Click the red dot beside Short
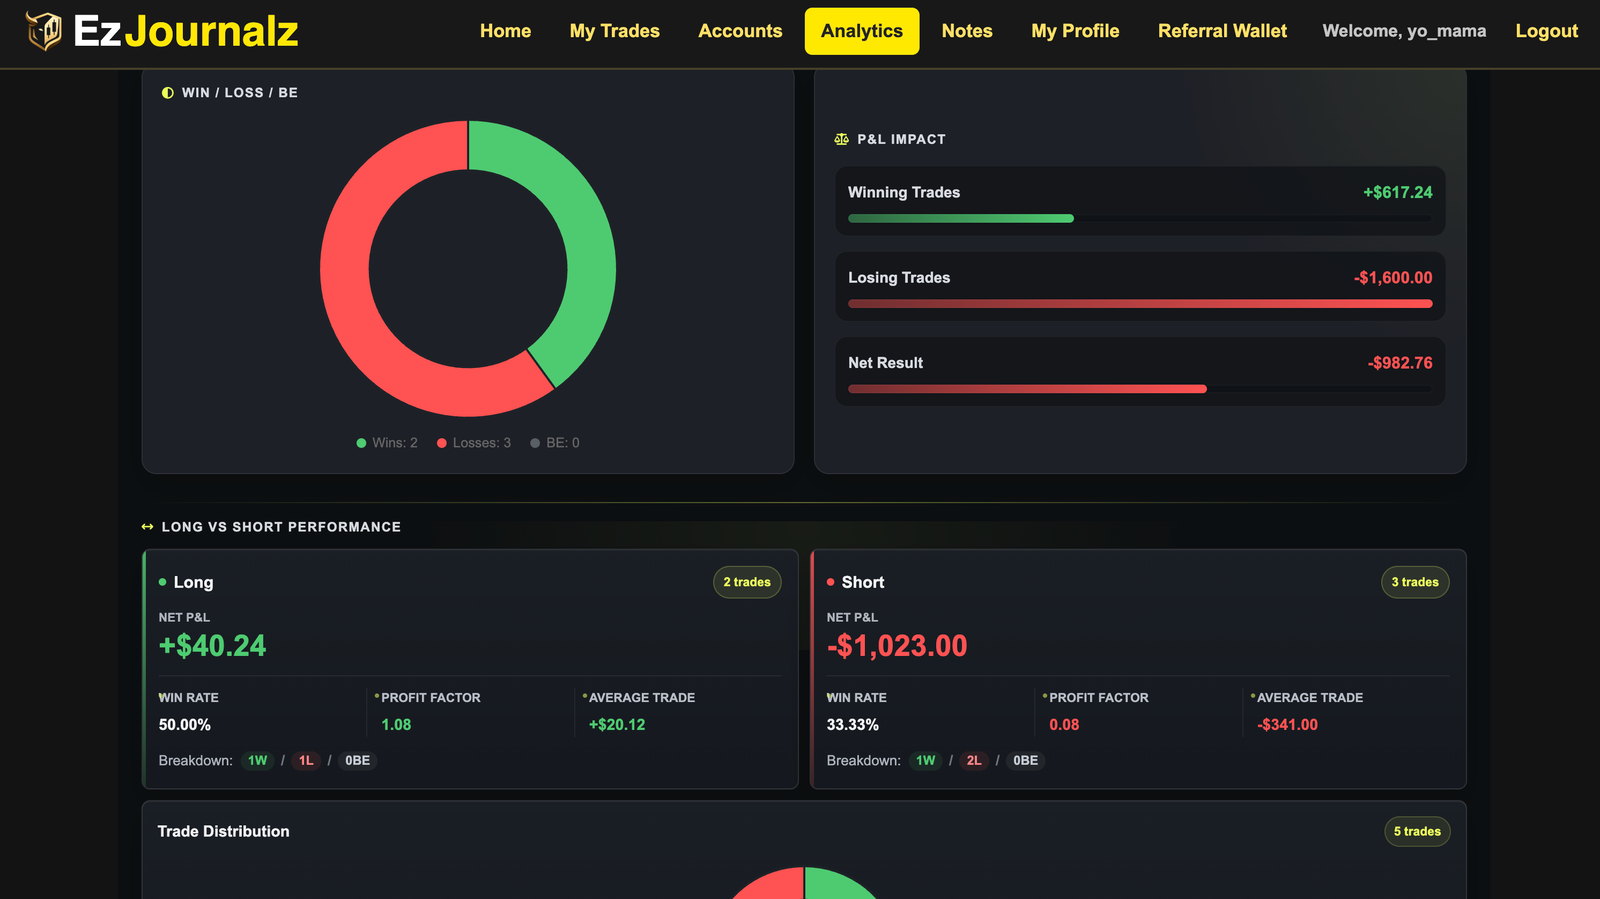This screenshot has height=899, width=1600. (831, 582)
